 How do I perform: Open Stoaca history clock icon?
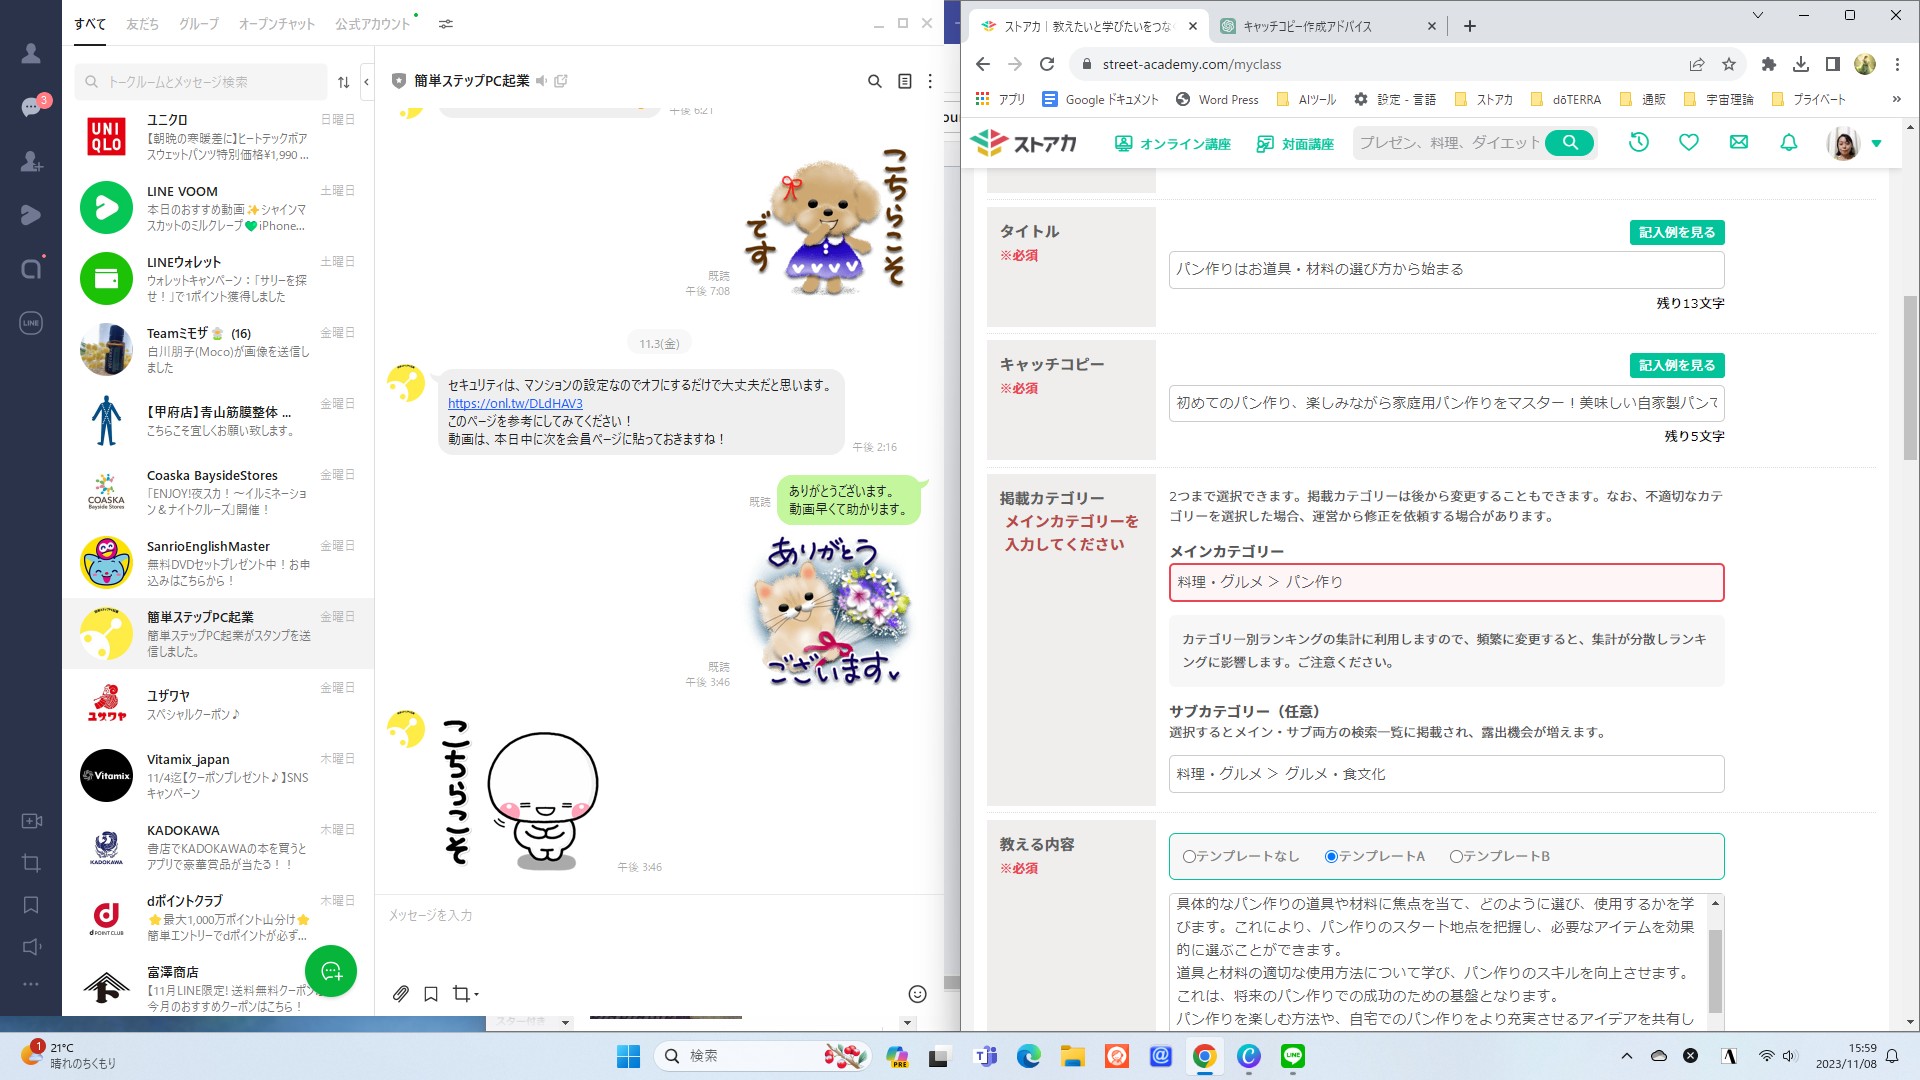point(1638,142)
